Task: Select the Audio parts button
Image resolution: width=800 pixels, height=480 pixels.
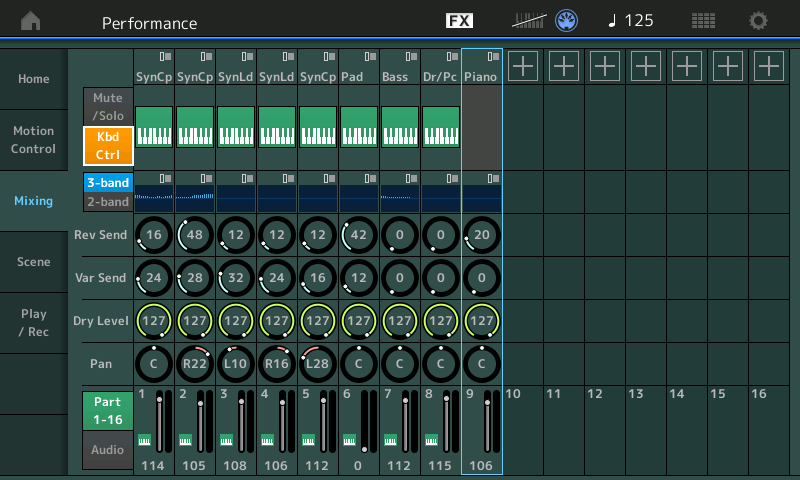Action: 108,450
